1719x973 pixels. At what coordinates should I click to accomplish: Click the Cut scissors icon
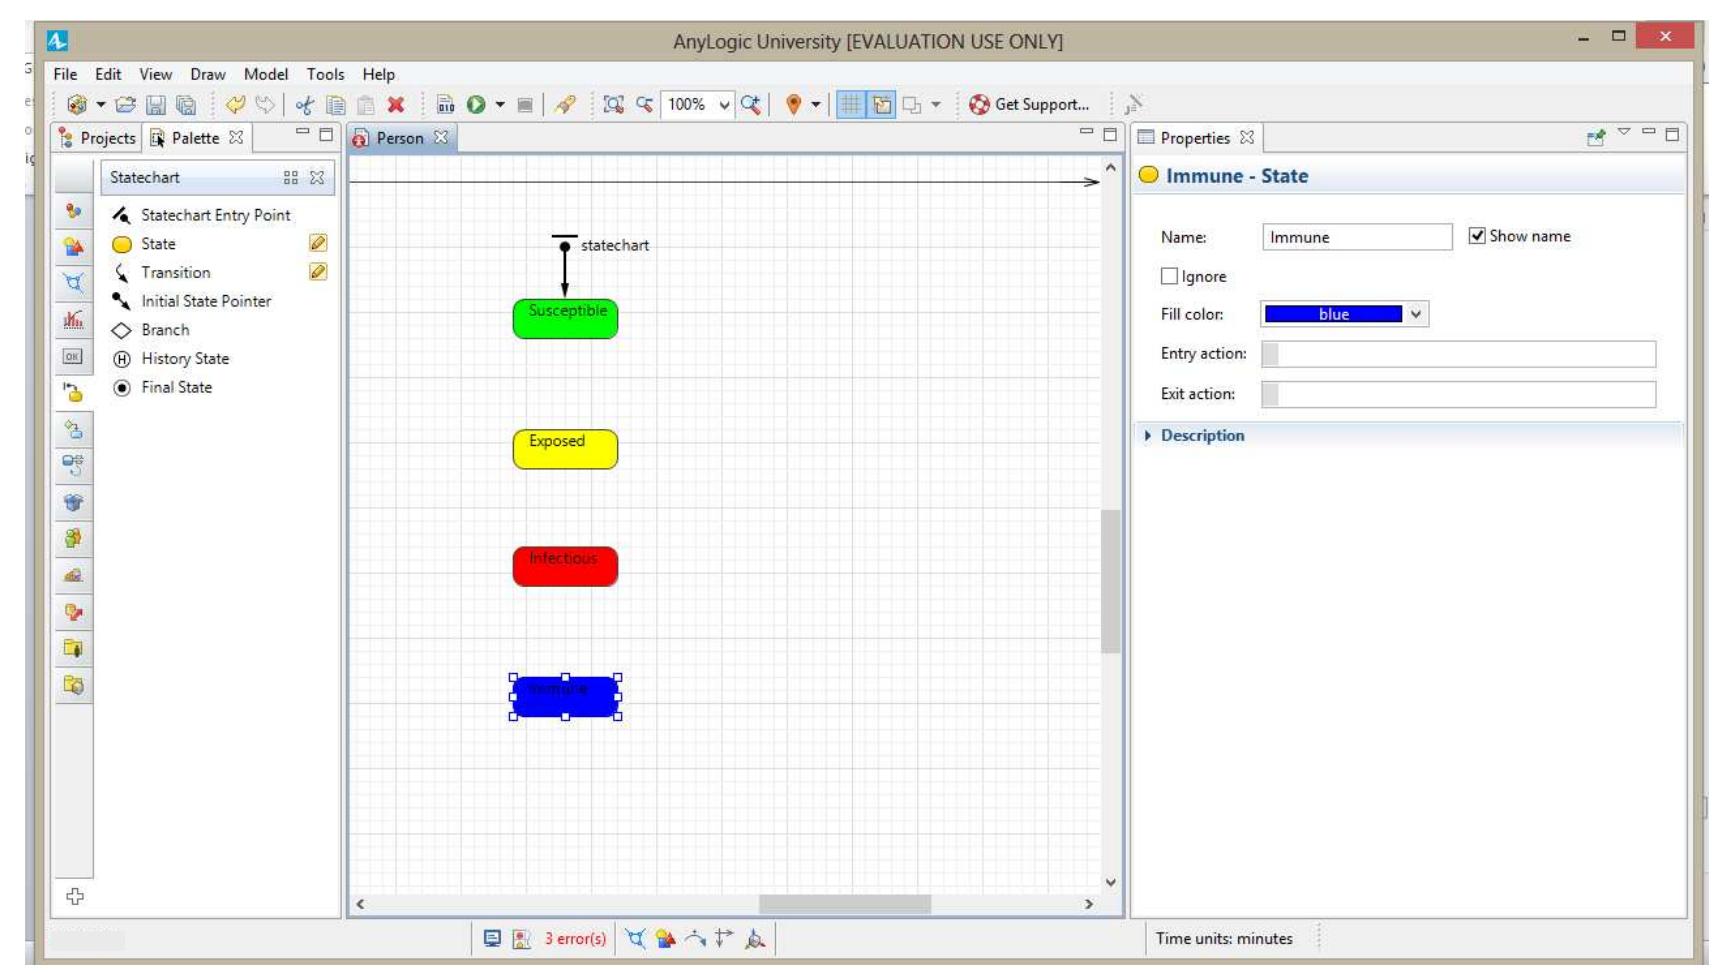305,104
